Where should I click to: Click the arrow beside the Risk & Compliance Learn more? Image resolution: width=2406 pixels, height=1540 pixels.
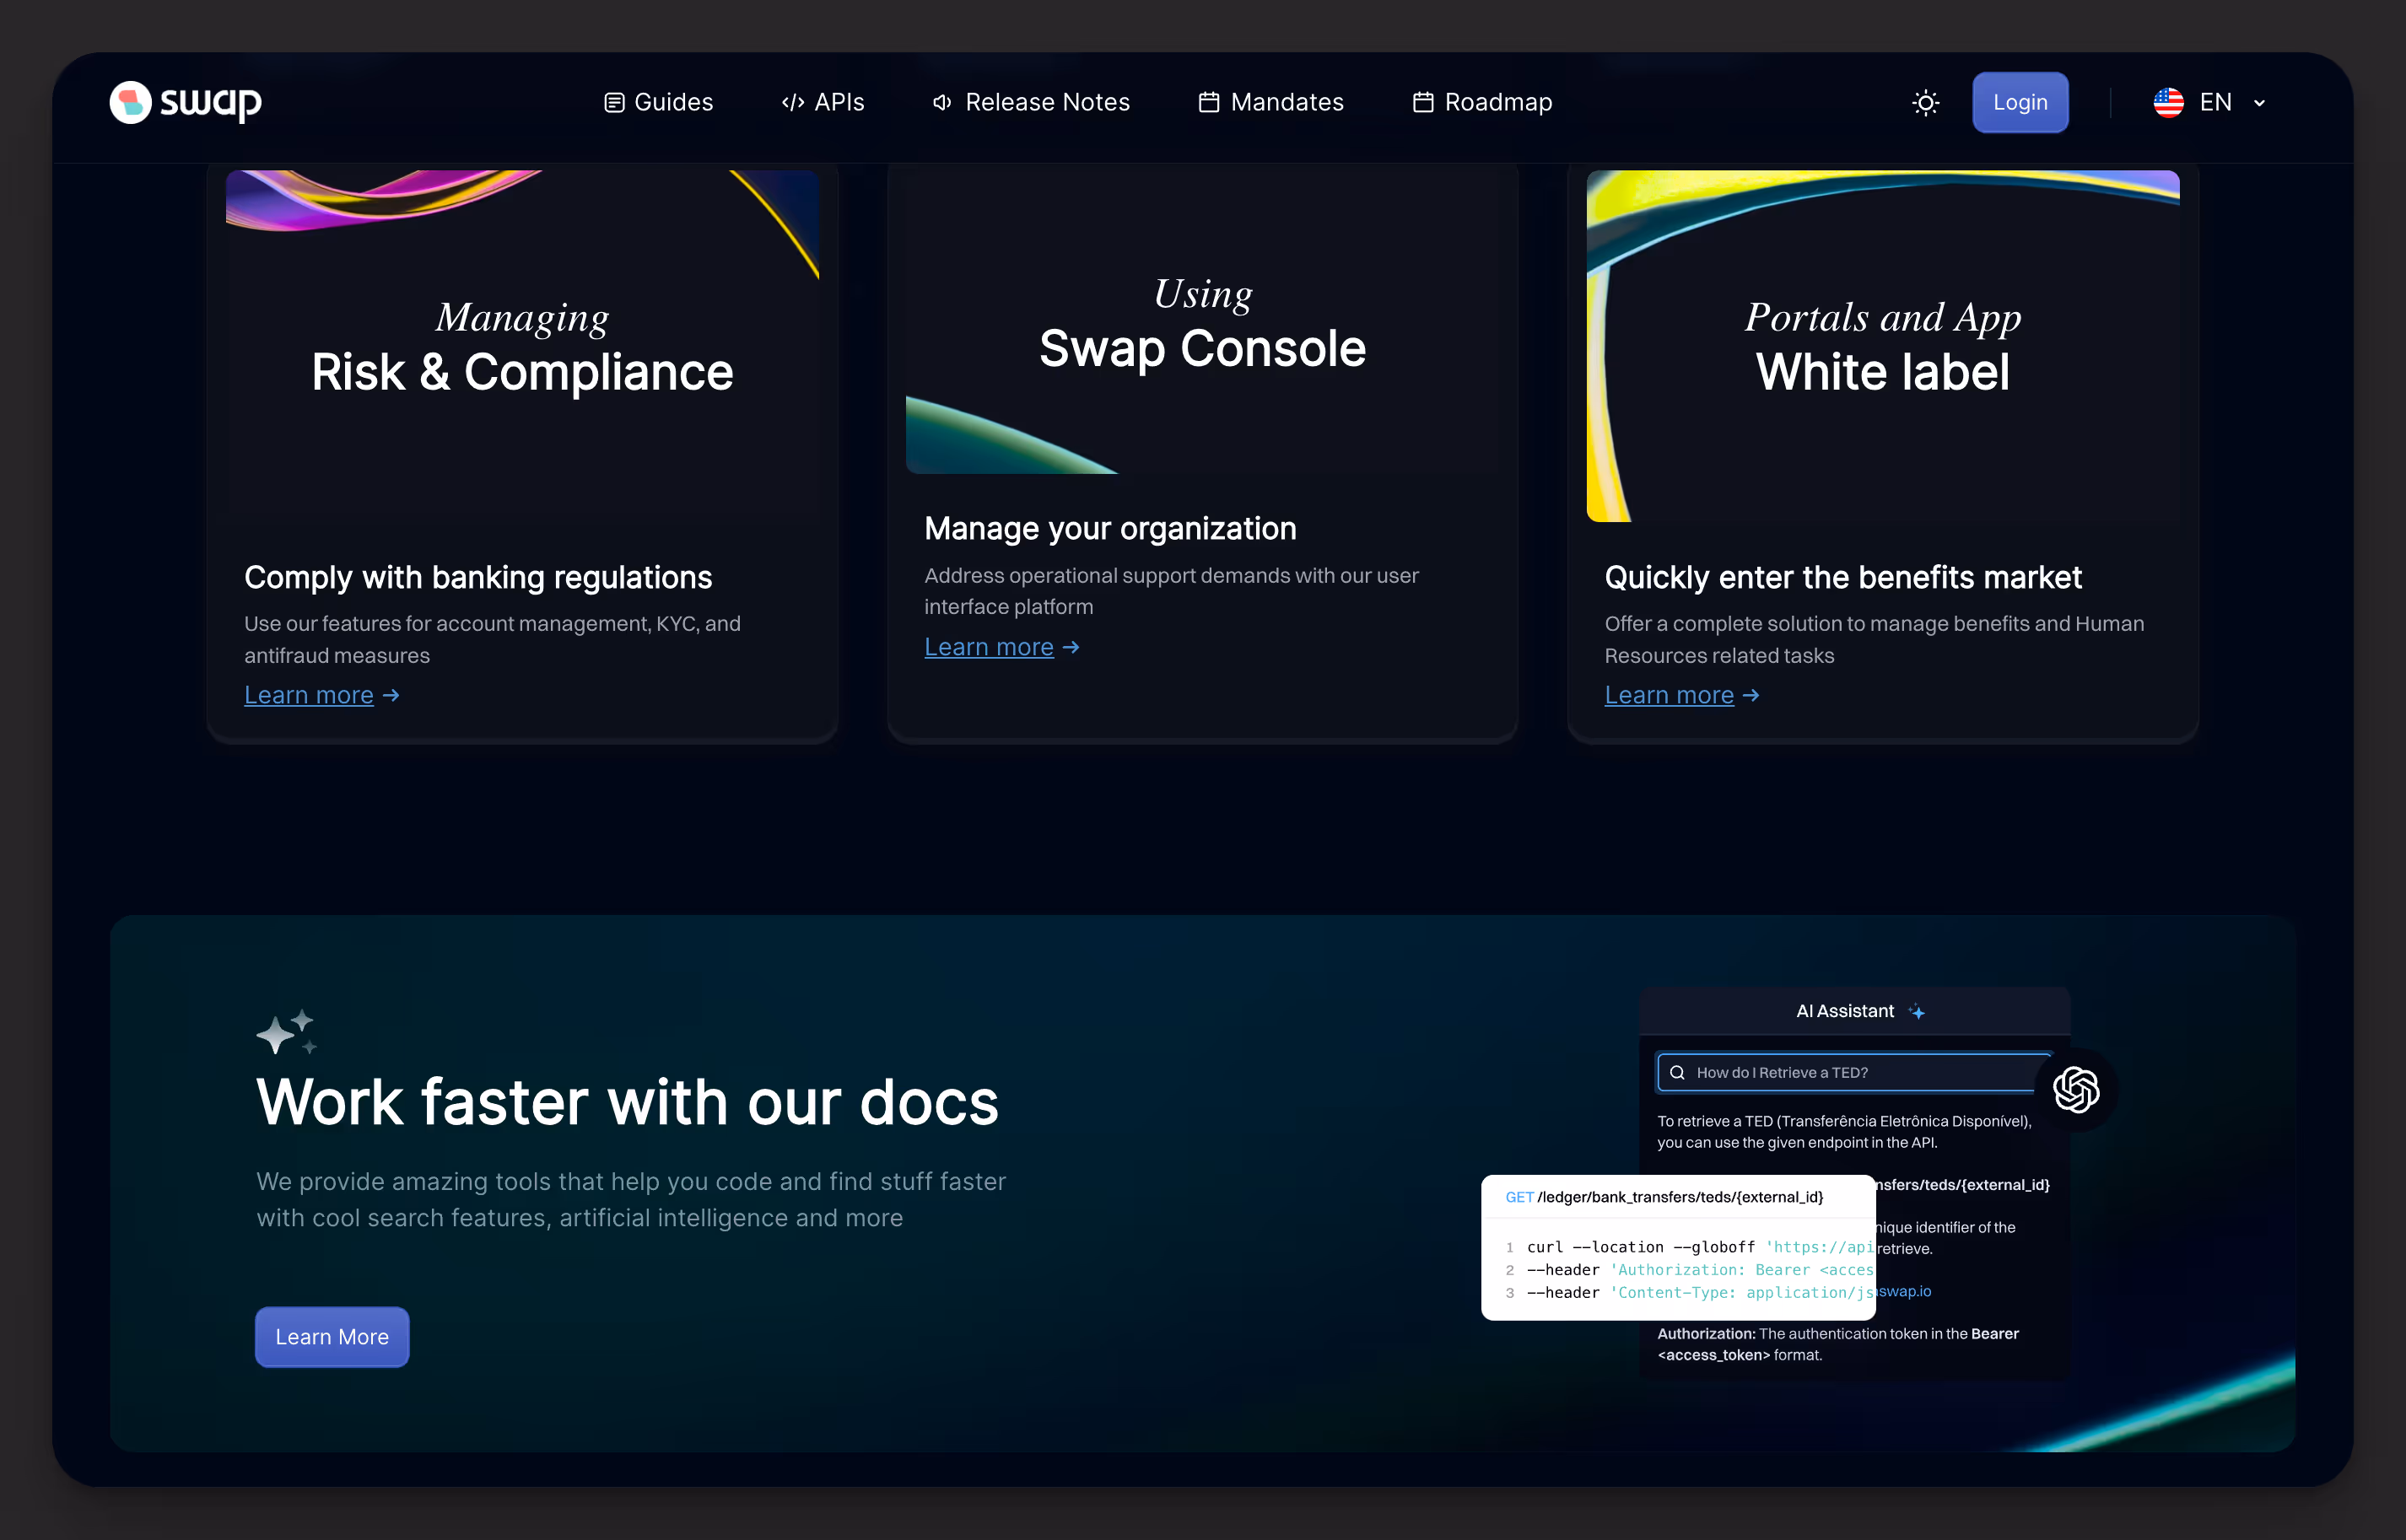point(391,695)
